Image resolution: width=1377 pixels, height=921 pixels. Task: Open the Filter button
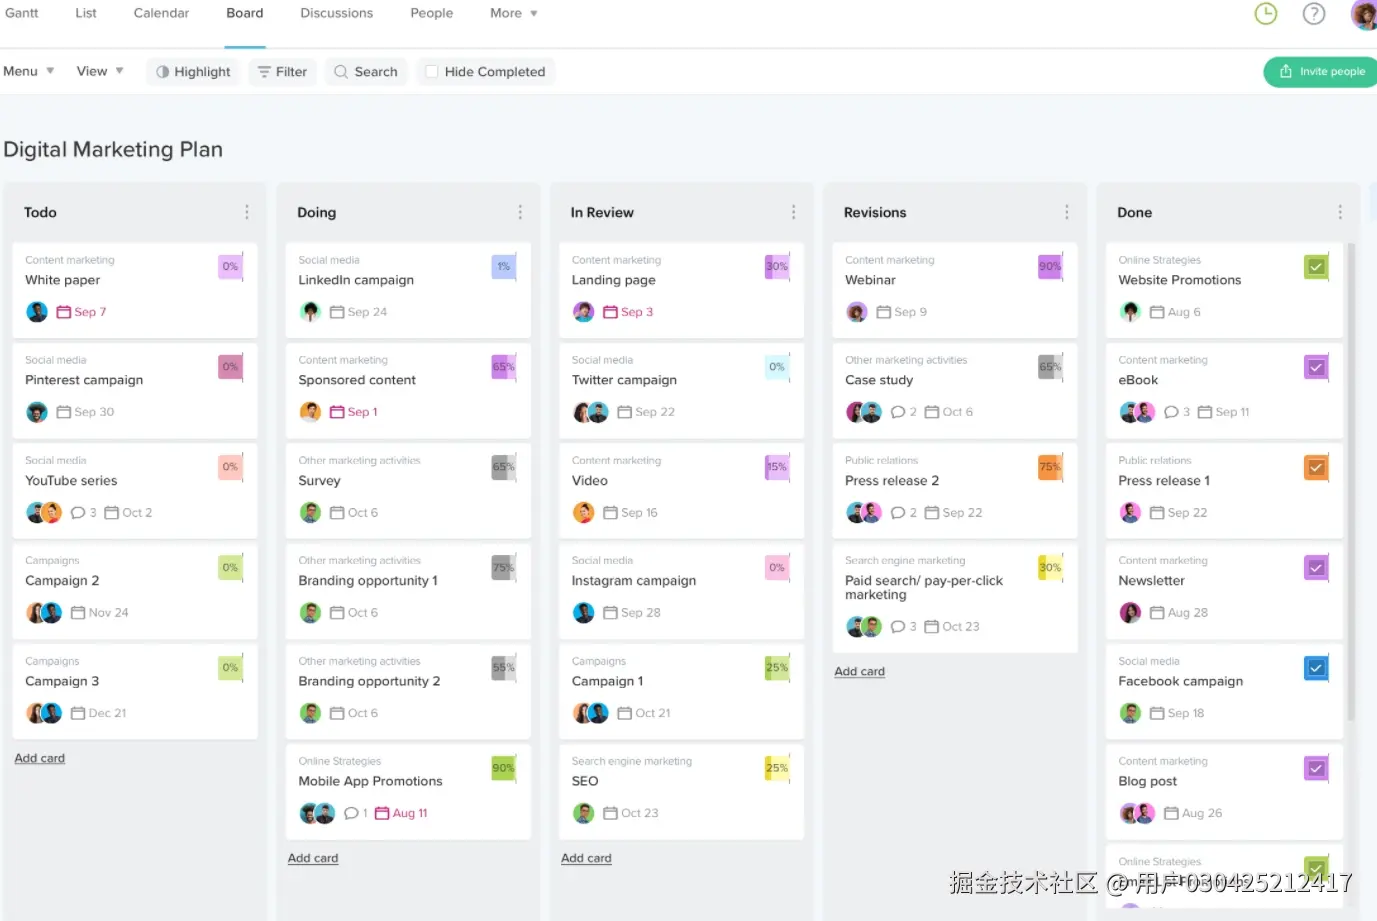click(282, 72)
